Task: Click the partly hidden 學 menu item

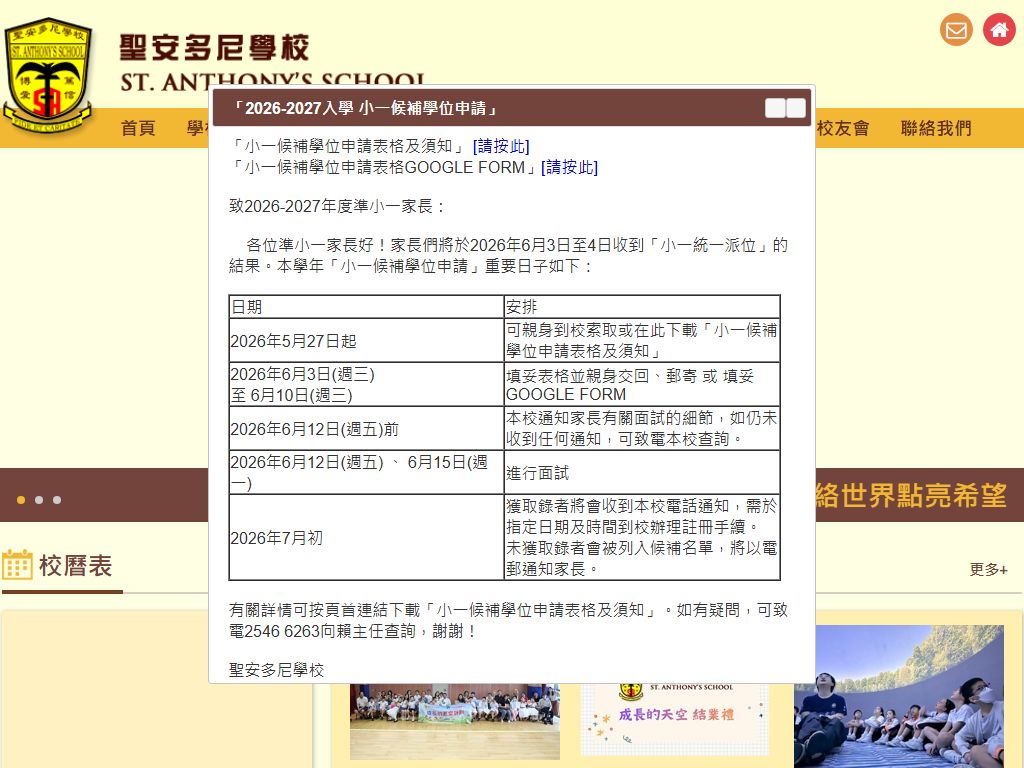Action: click(x=197, y=128)
